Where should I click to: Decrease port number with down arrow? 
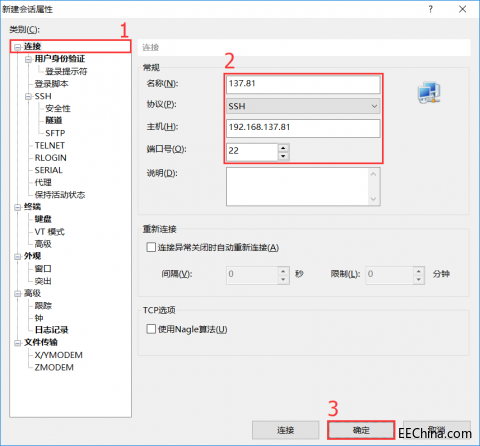283,156
